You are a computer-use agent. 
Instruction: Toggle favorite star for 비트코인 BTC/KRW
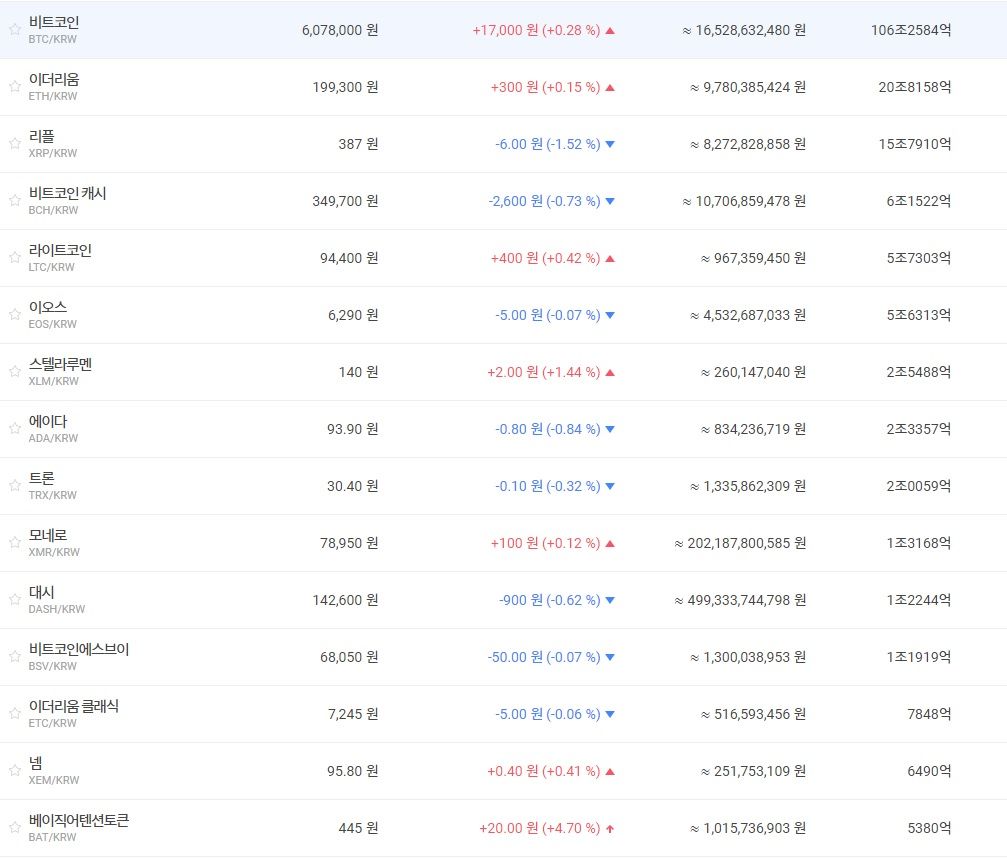click(15, 30)
